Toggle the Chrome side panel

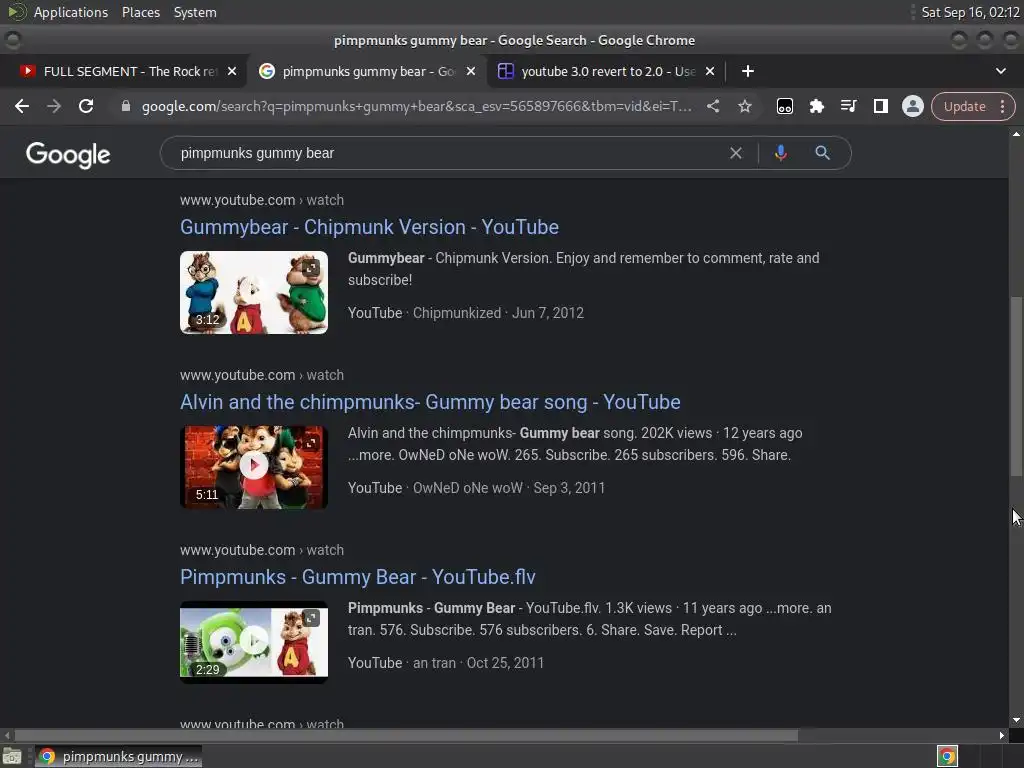(x=880, y=106)
